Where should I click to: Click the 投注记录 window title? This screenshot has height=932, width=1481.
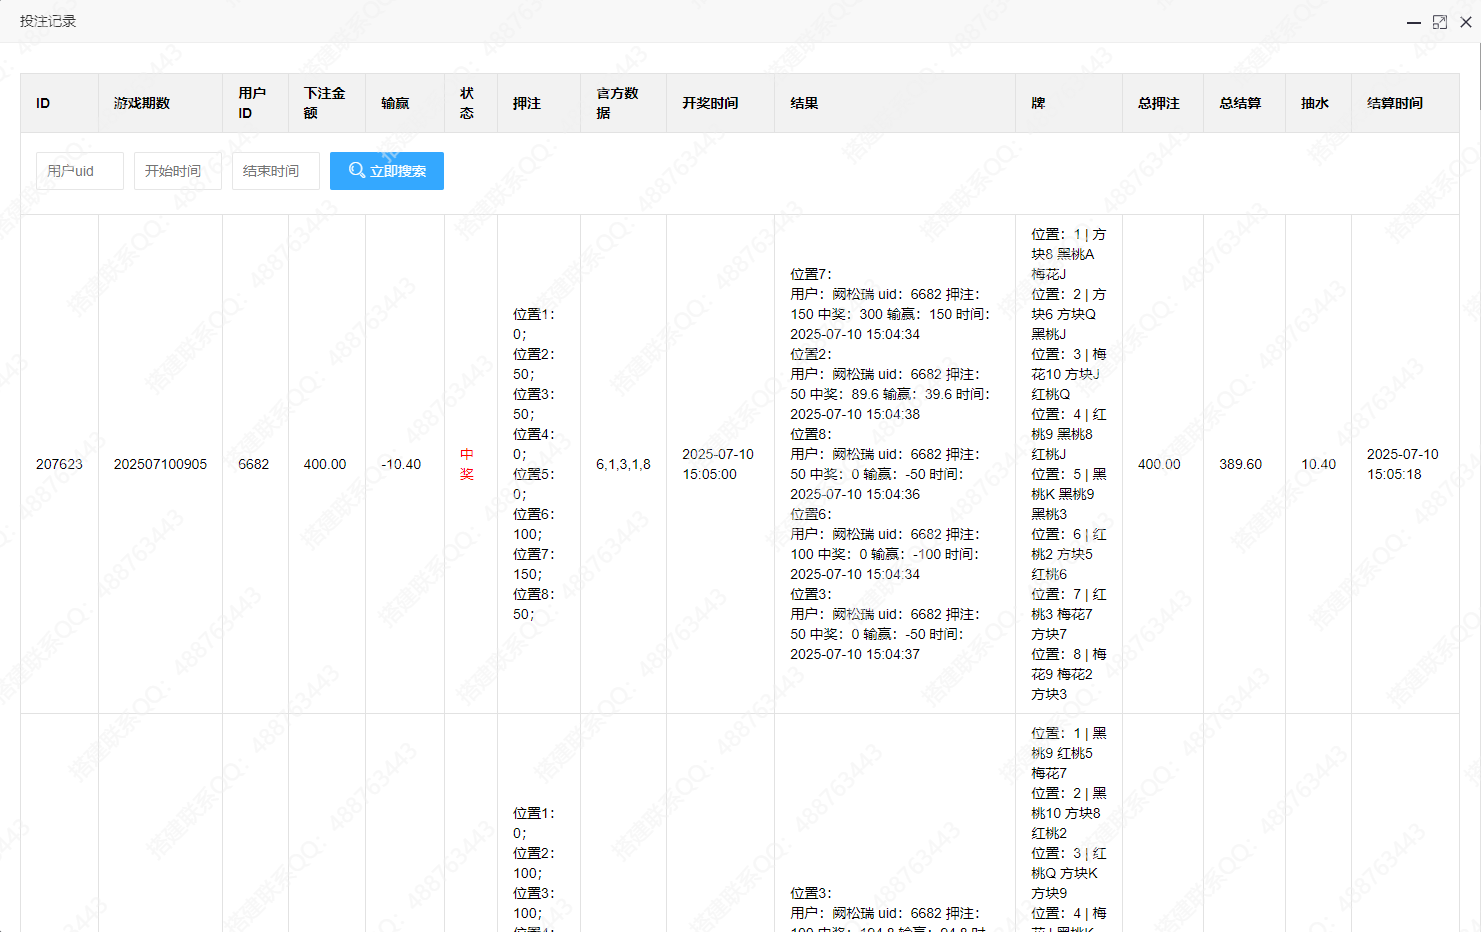48,21
